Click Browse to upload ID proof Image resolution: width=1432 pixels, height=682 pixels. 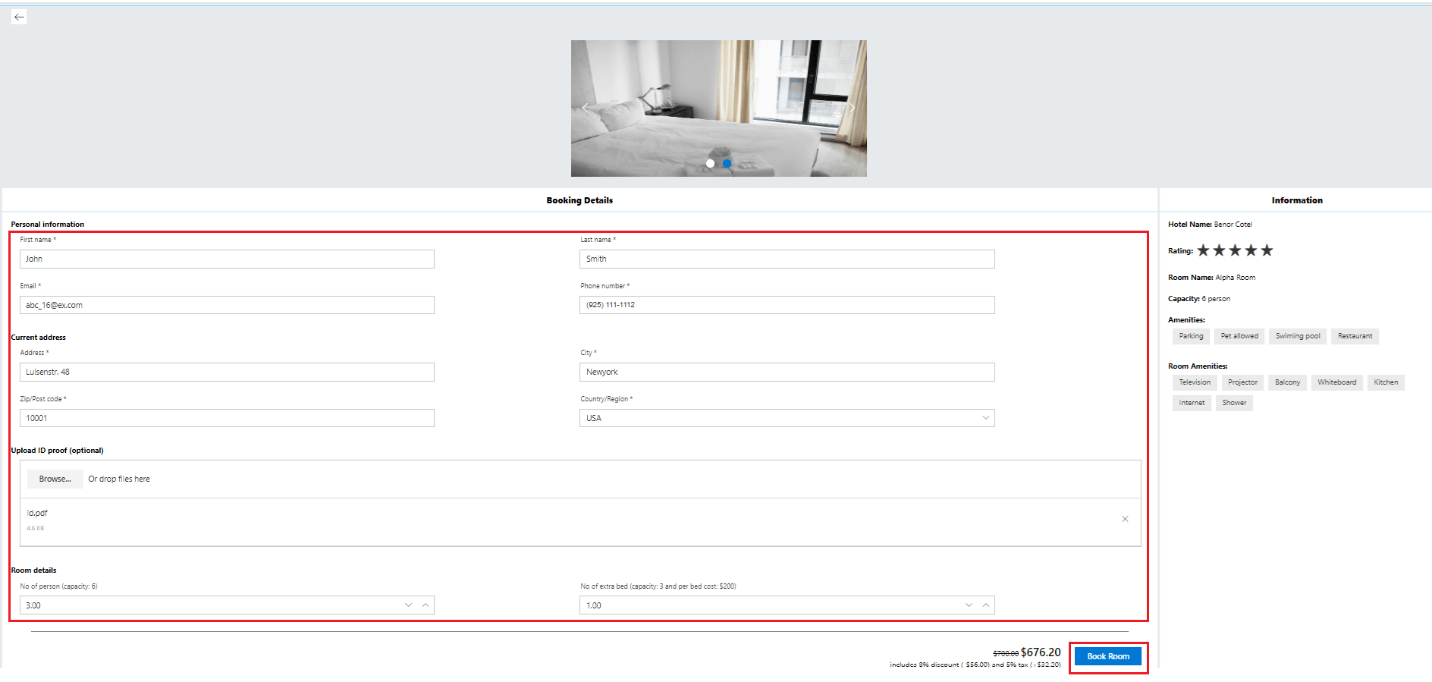pyautogui.click(x=55, y=479)
